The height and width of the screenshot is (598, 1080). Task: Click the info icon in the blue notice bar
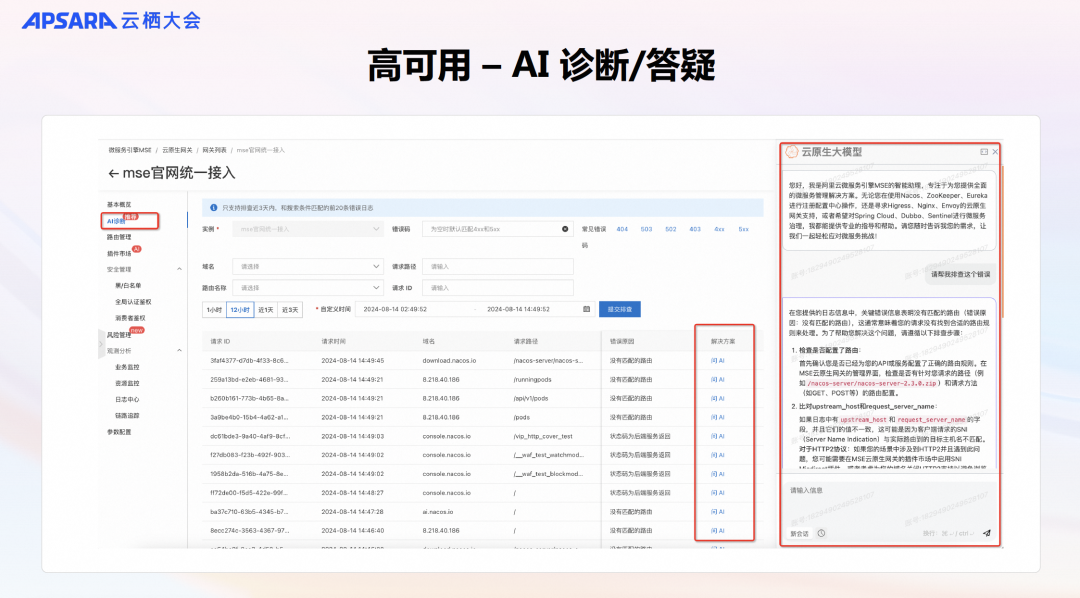coord(214,207)
